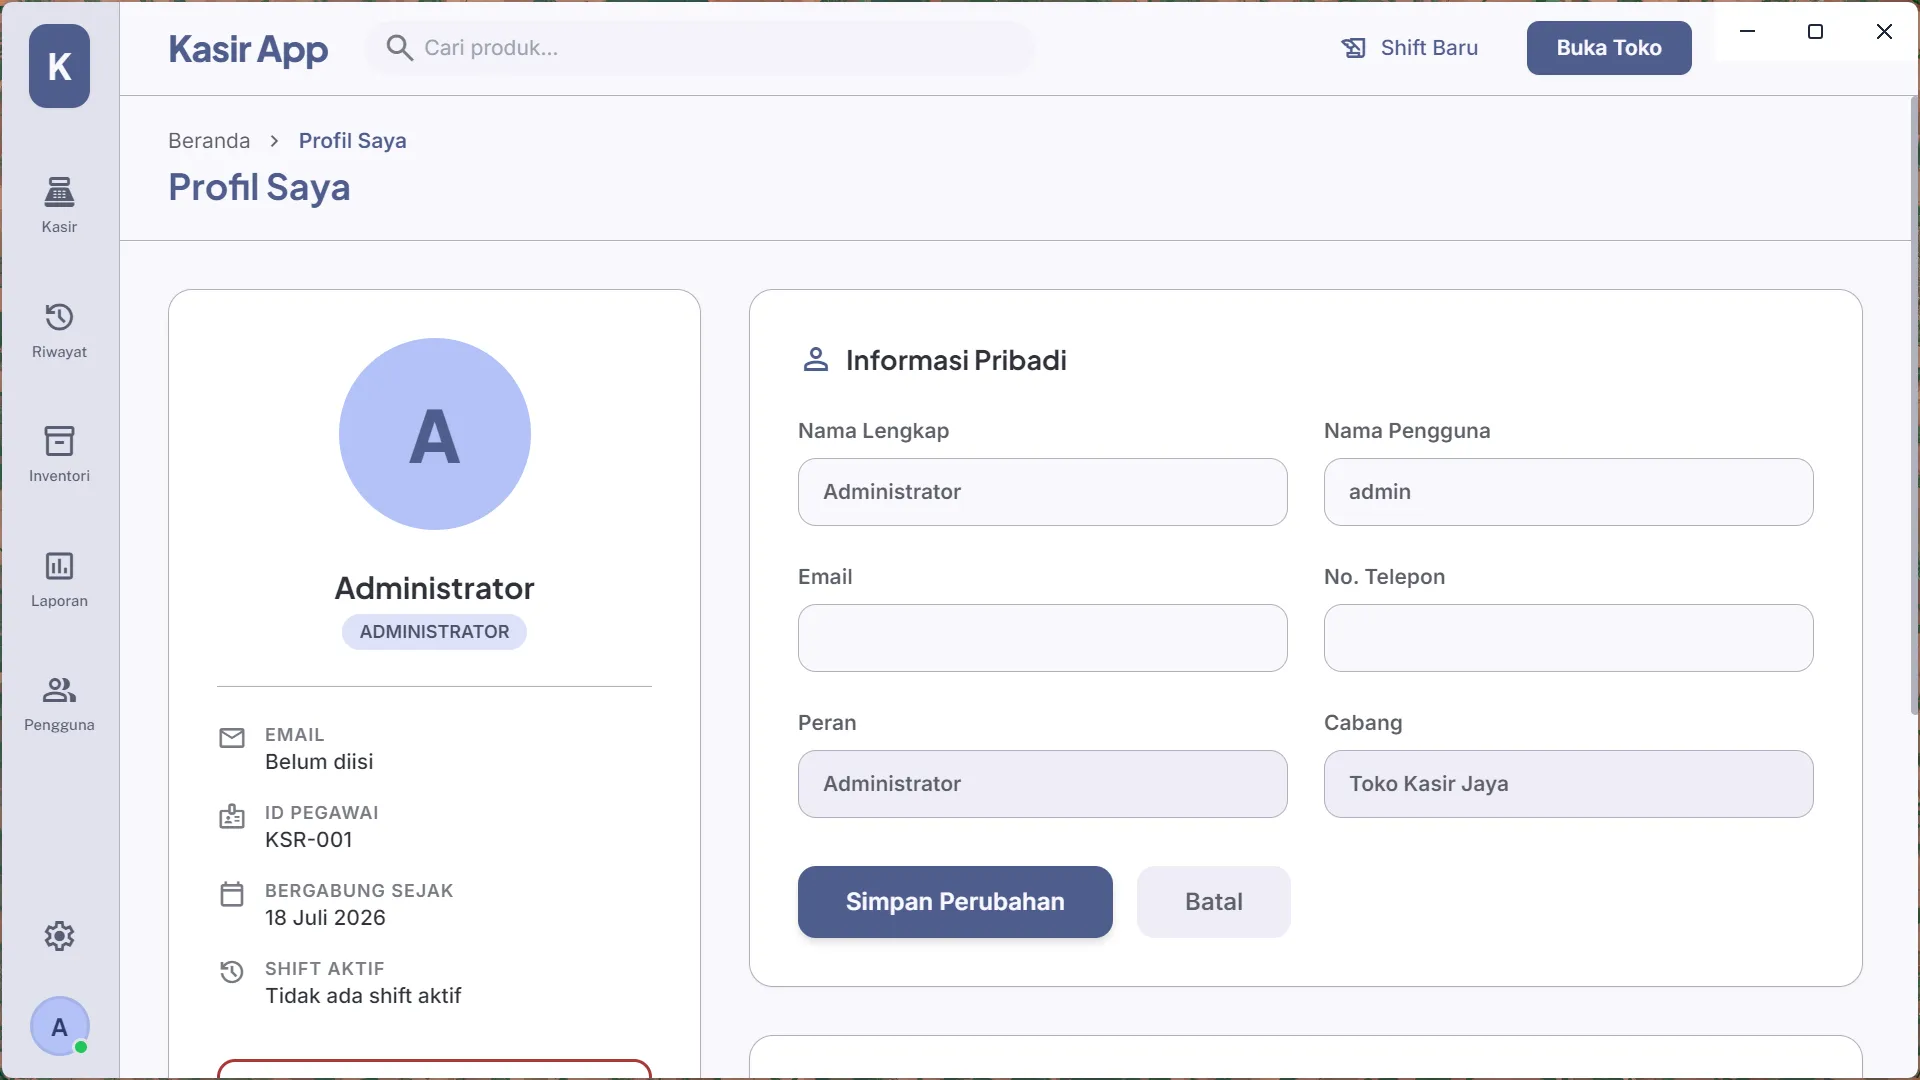
Task: Click the Shift Baru button
Action: tap(1409, 48)
